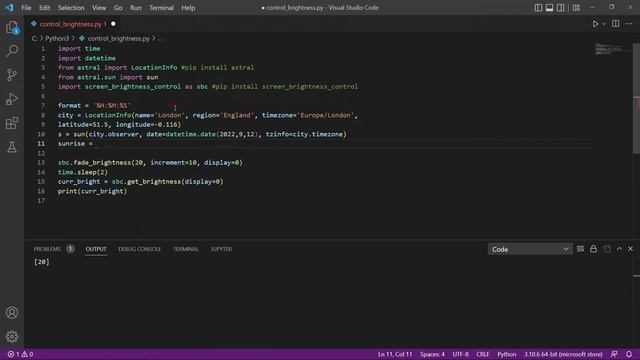Open the View menu
The width and height of the screenshot is (640, 360).
pyautogui.click(x=99, y=8)
